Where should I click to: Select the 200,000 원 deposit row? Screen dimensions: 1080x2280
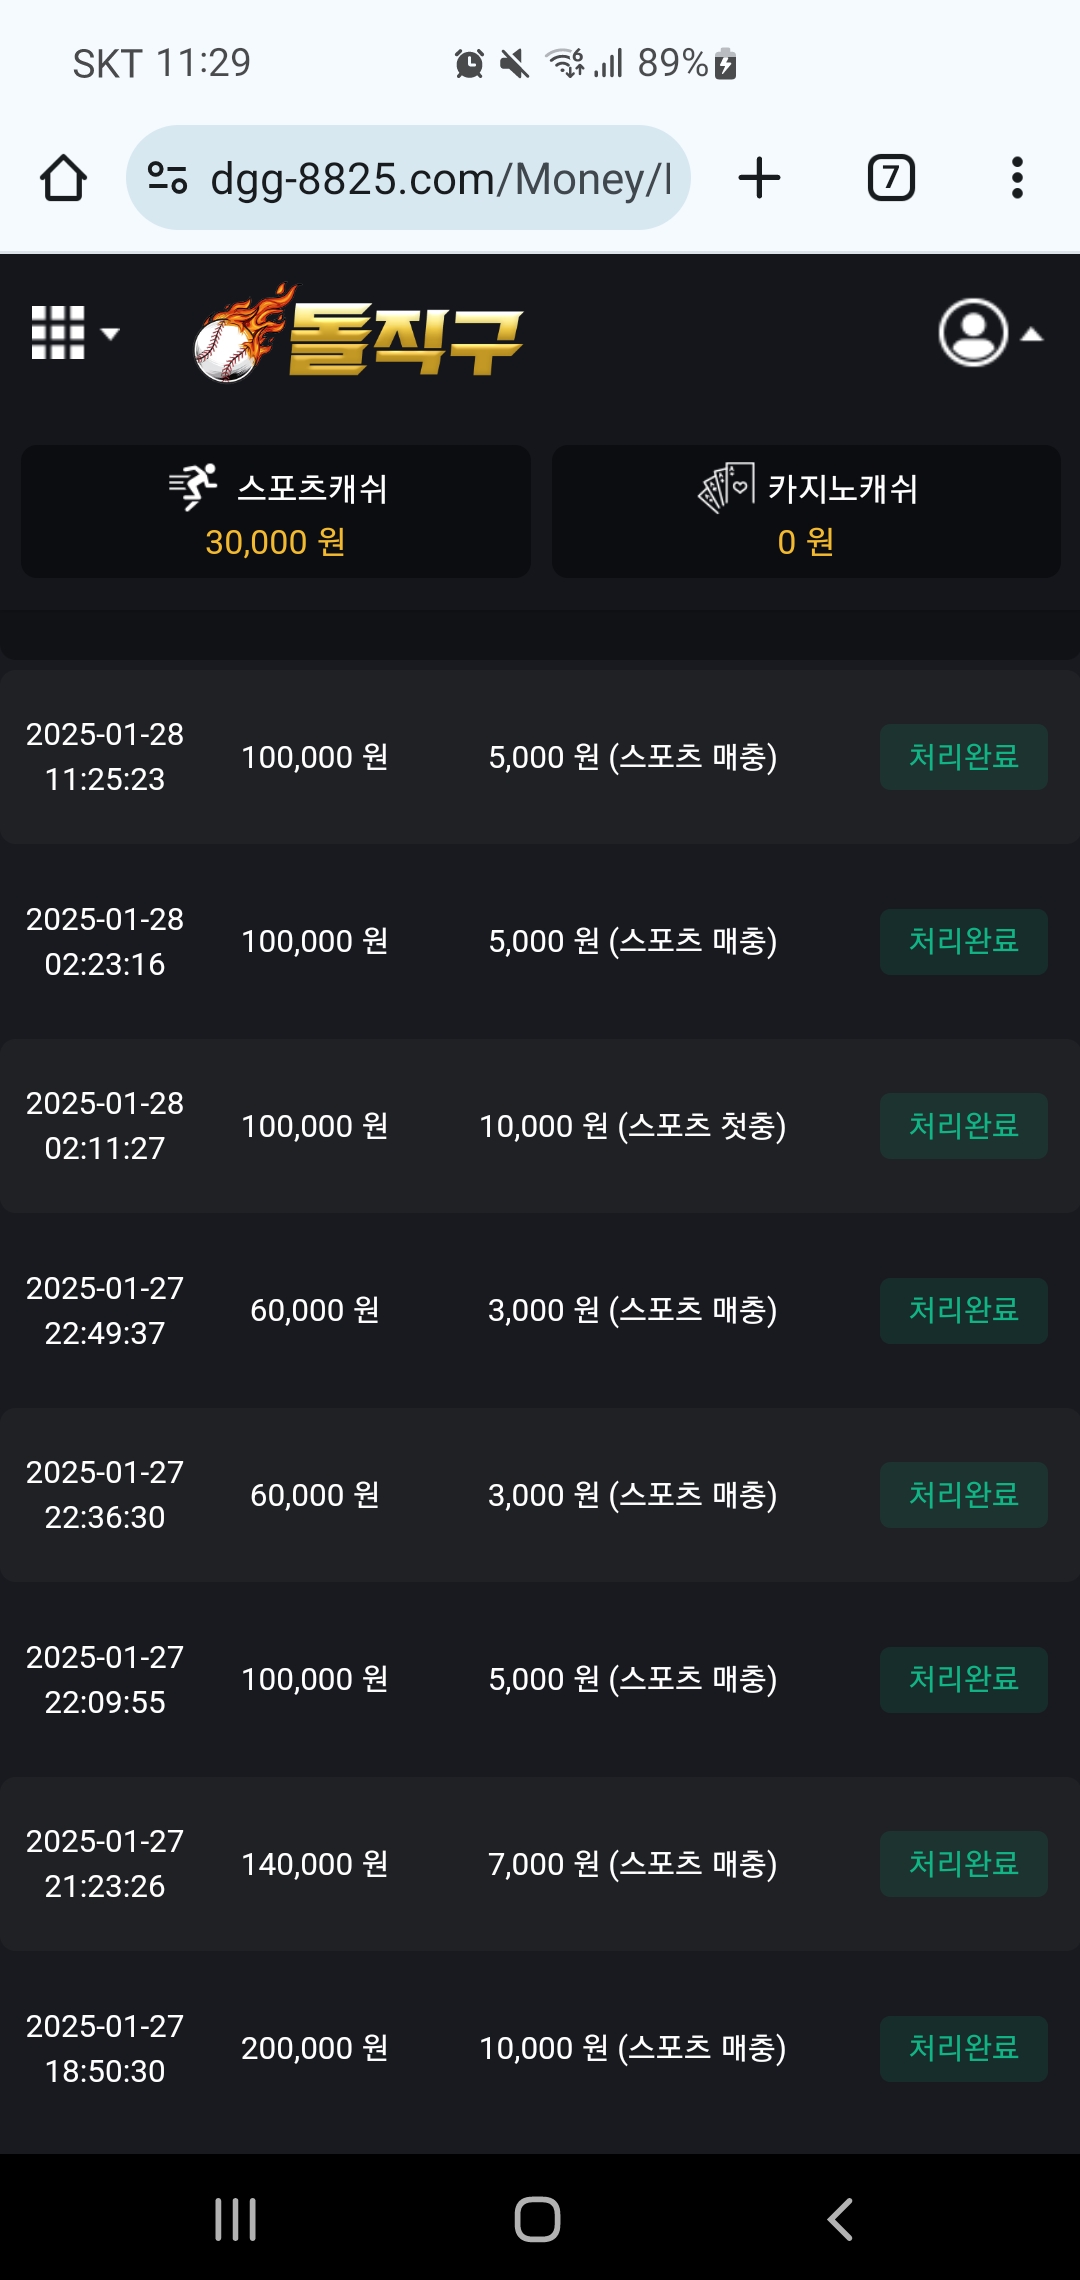540,2048
